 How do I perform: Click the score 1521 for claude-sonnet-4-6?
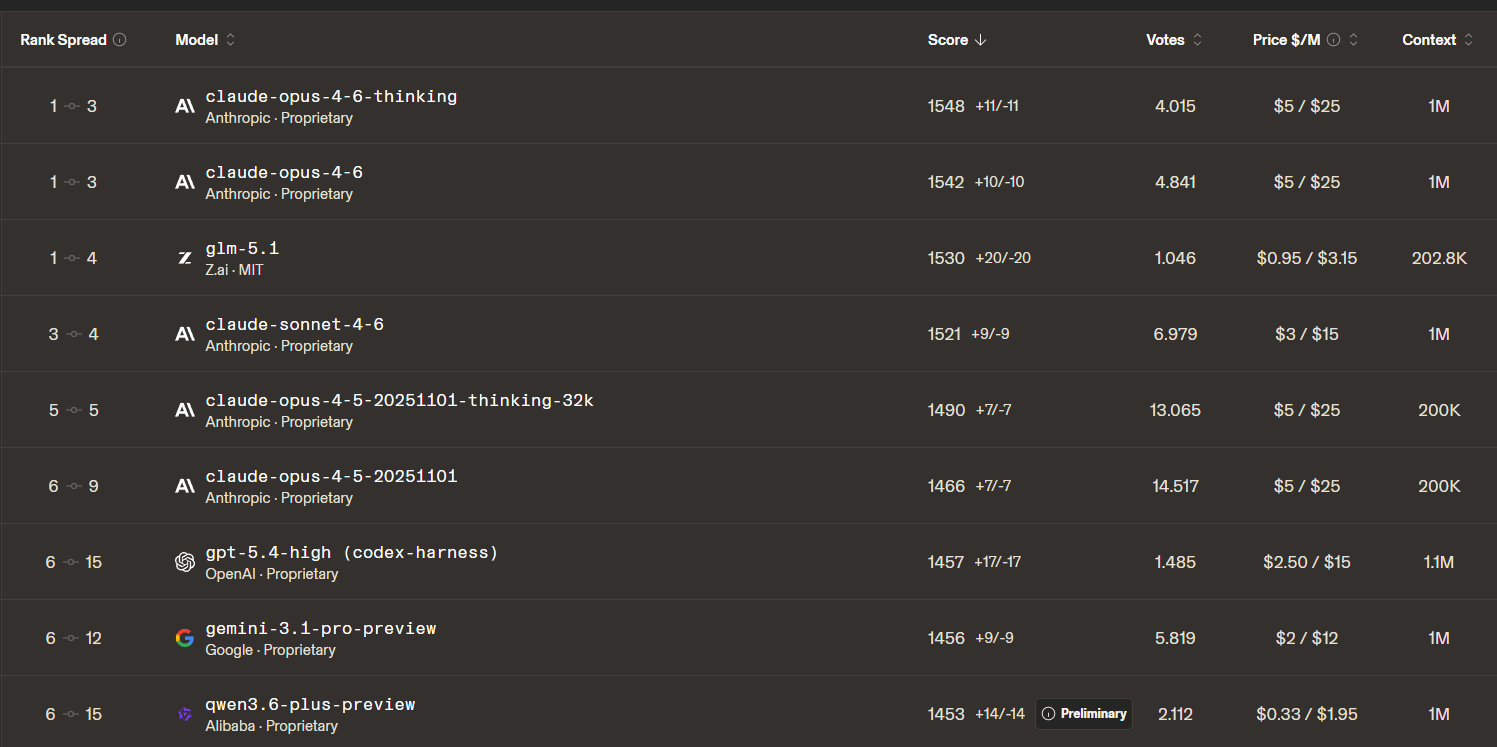945,334
